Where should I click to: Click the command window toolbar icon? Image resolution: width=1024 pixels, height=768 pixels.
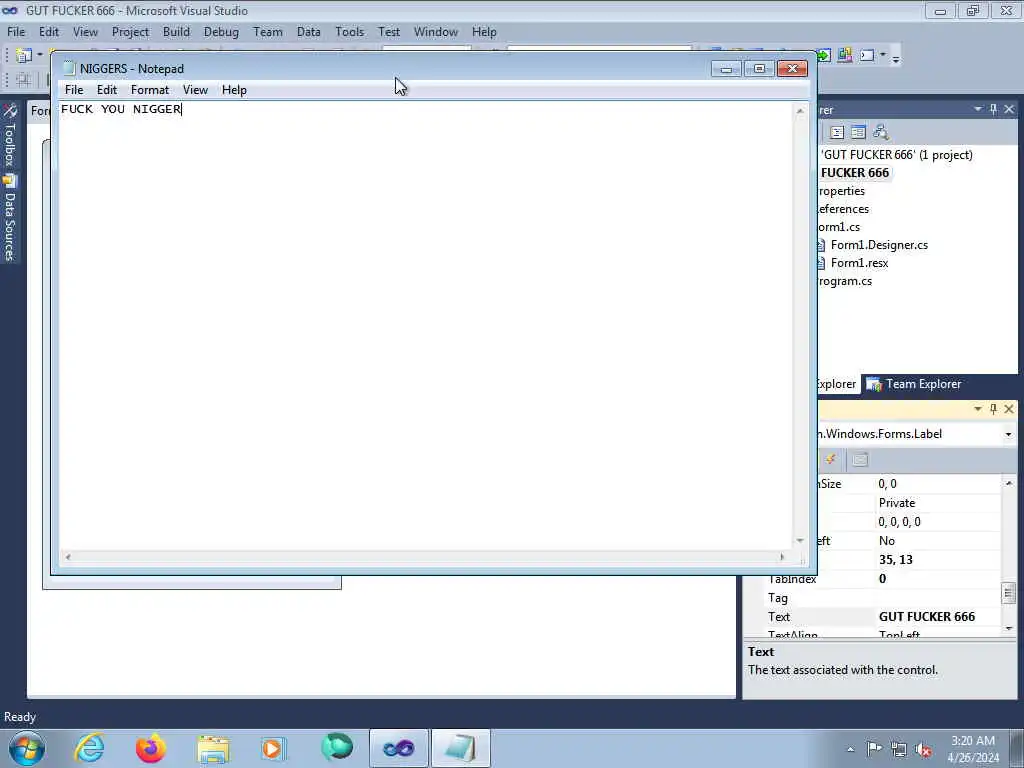(867, 56)
